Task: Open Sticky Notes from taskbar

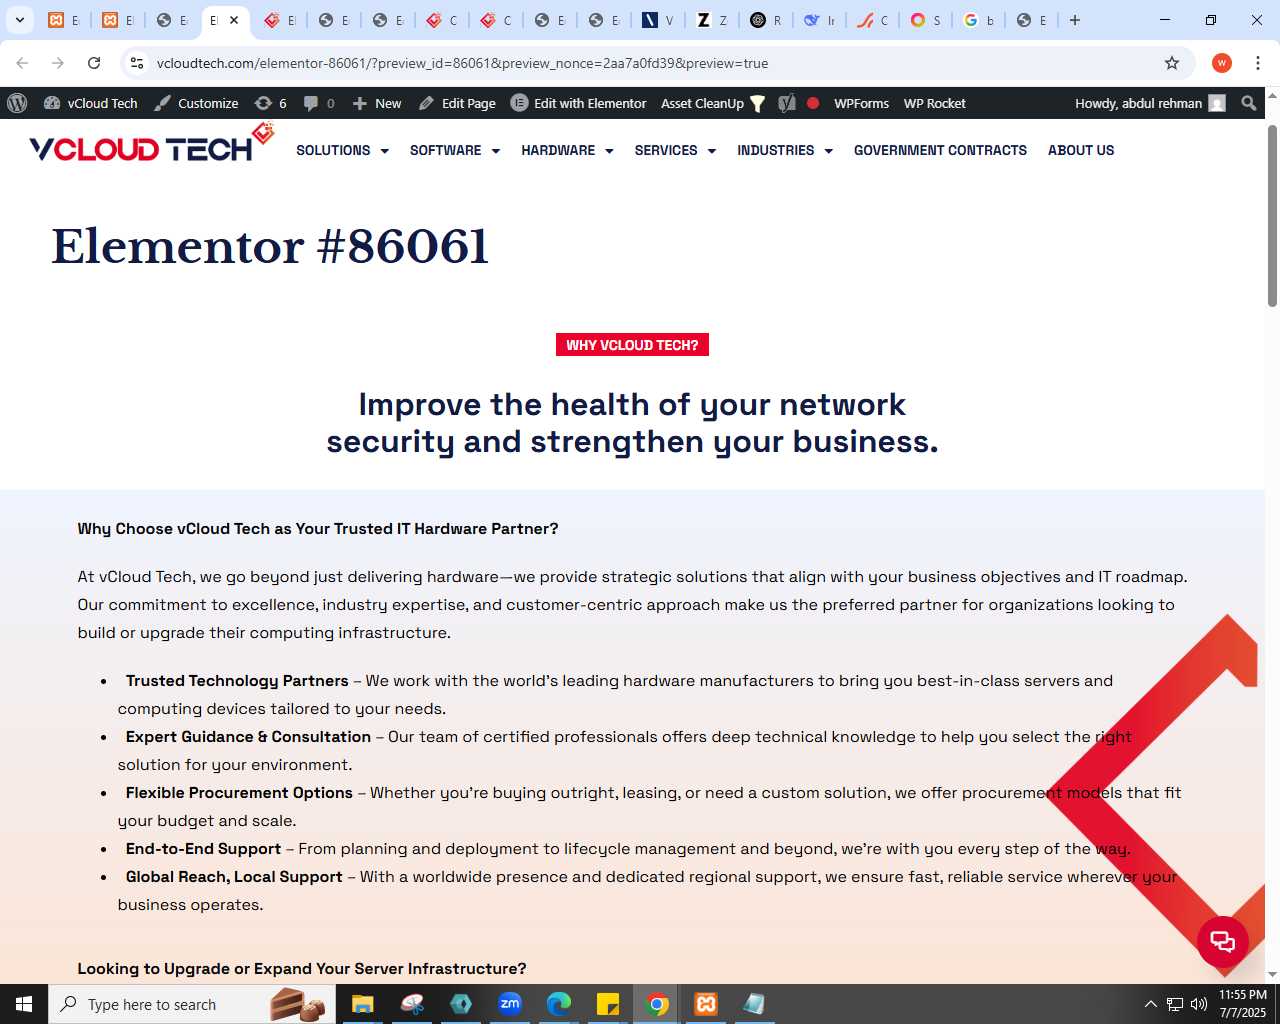Action: pos(608,1004)
